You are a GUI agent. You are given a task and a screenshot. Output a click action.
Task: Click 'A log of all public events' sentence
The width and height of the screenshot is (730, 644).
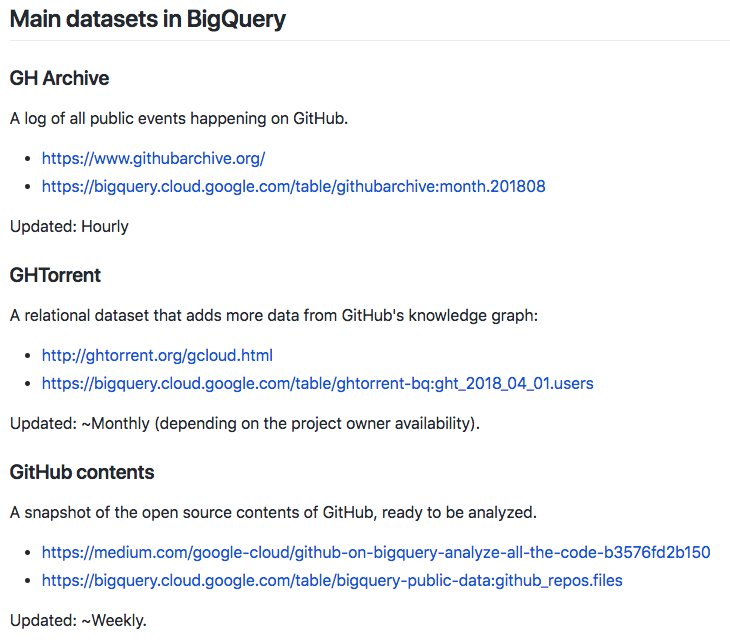(179, 119)
